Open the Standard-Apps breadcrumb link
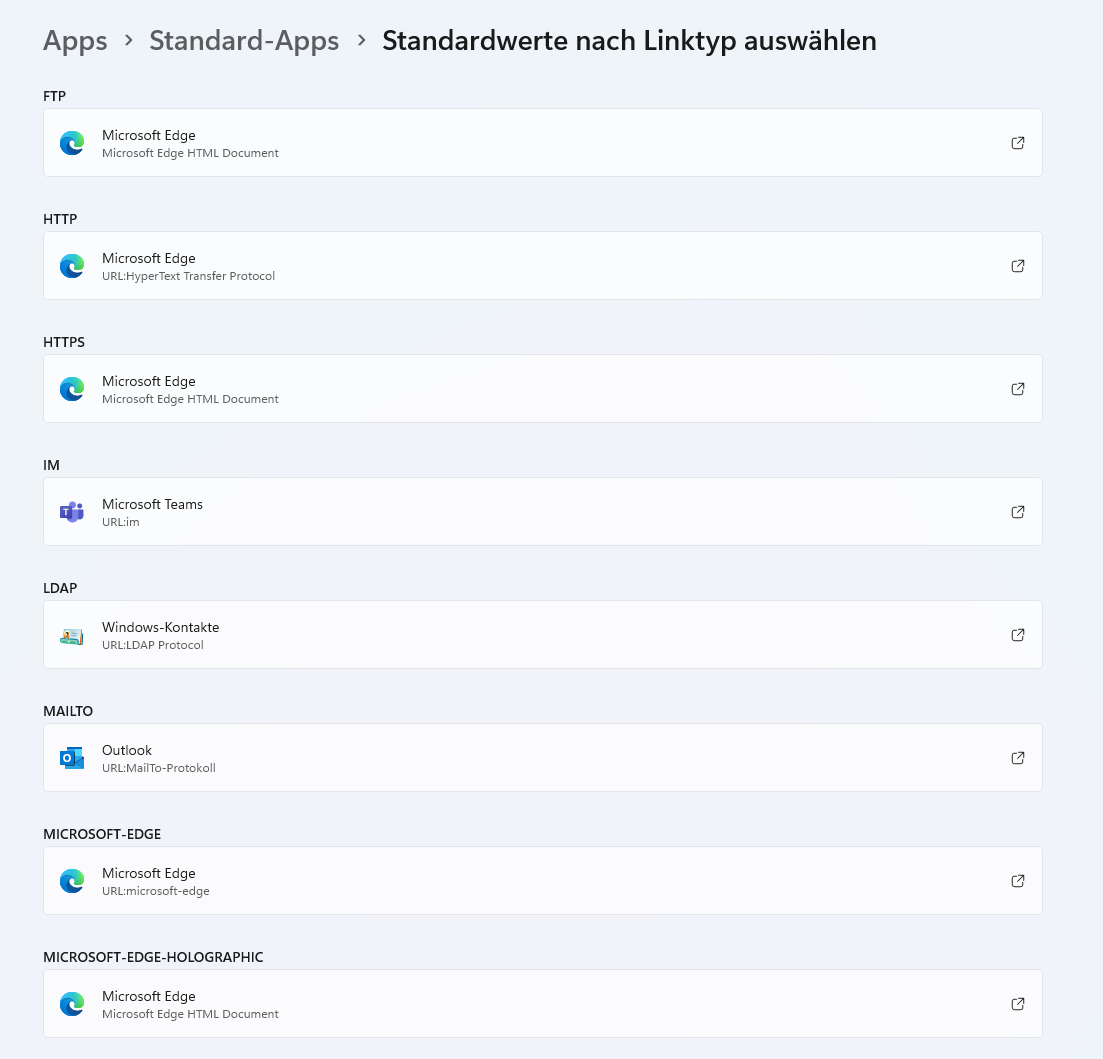 point(244,41)
